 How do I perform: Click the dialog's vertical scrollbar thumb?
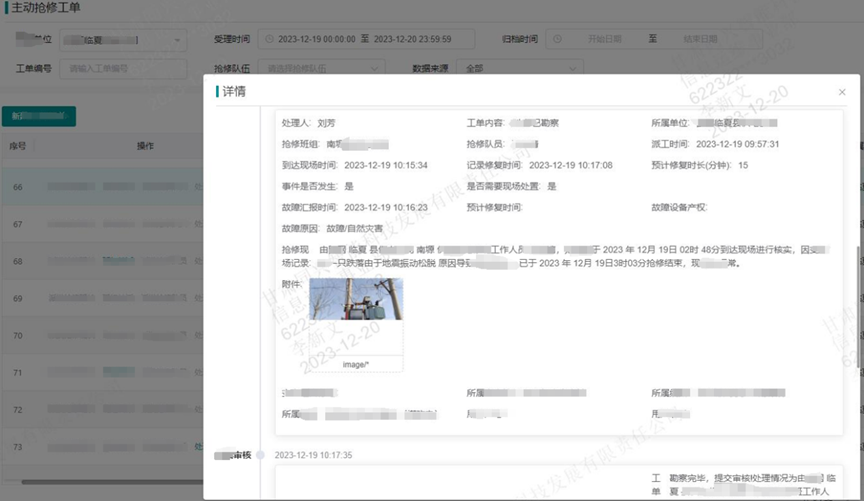(857, 306)
